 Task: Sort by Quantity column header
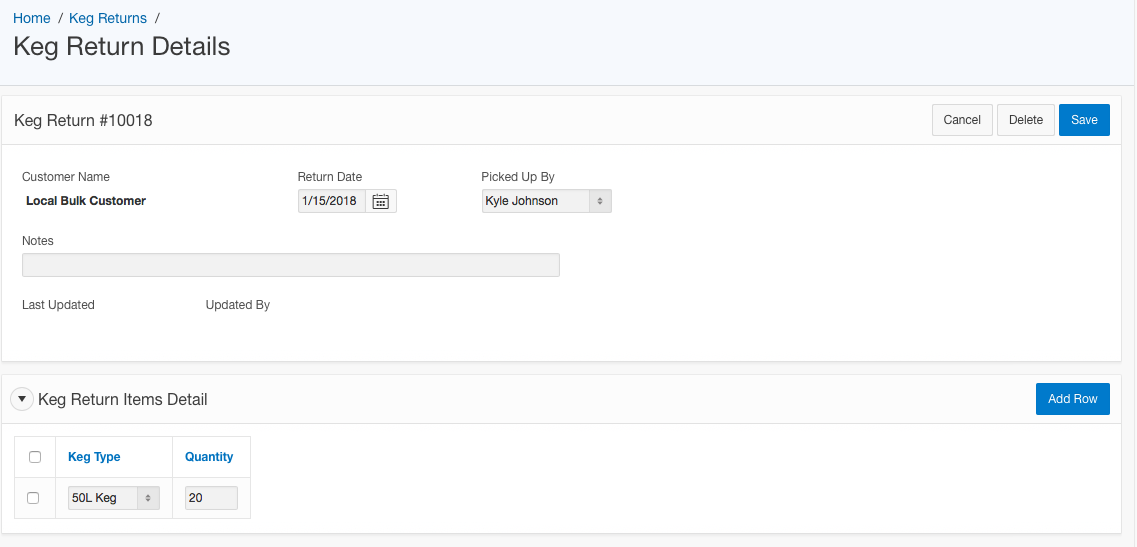(x=209, y=457)
